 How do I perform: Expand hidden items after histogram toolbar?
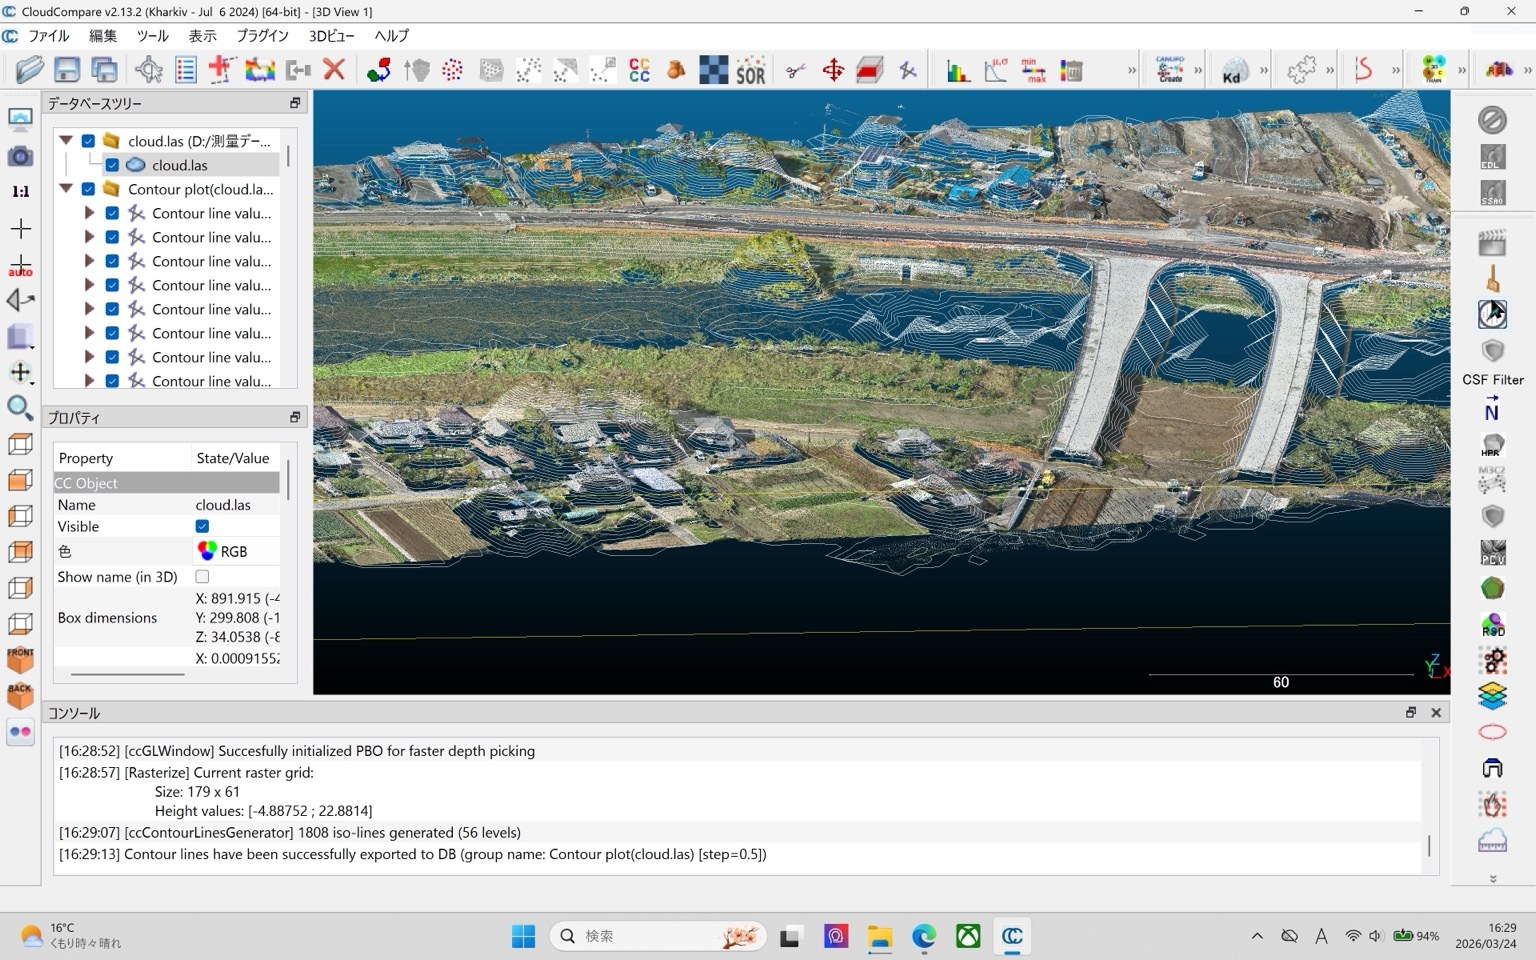coord(1132,71)
